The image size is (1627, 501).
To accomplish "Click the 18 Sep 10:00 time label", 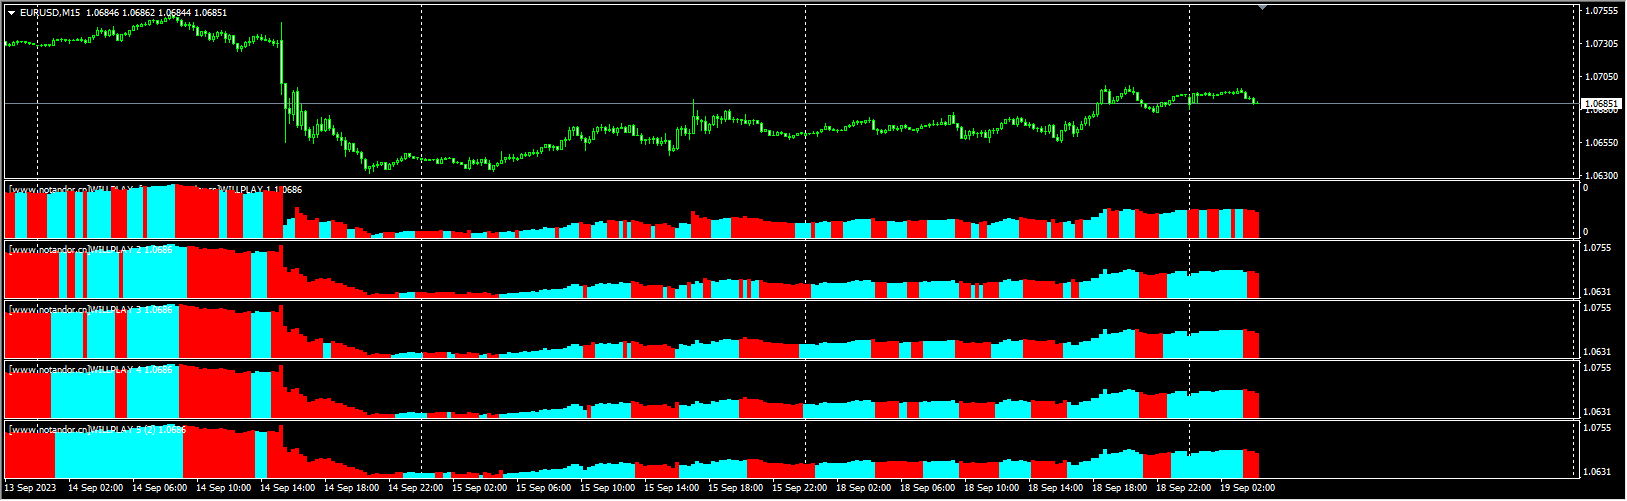I will point(991,489).
